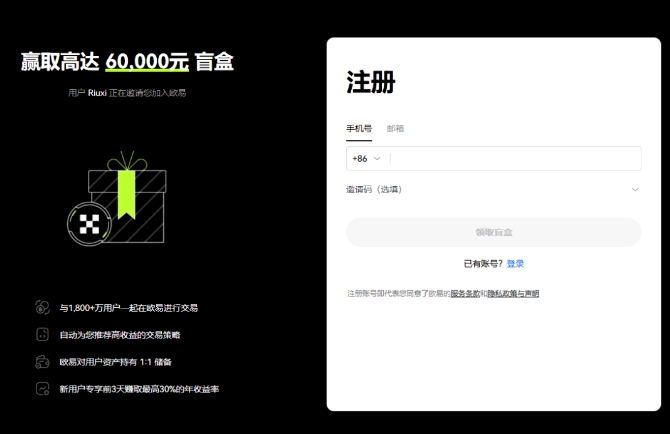Open the 隐私政策与声明 link
Viewport: 670px width, 434px height.
point(513,293)
